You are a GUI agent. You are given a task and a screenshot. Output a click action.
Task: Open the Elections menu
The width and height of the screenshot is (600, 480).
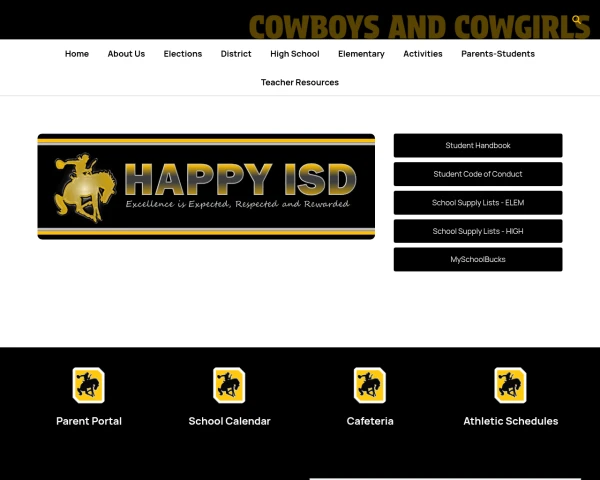pos(183,54)
